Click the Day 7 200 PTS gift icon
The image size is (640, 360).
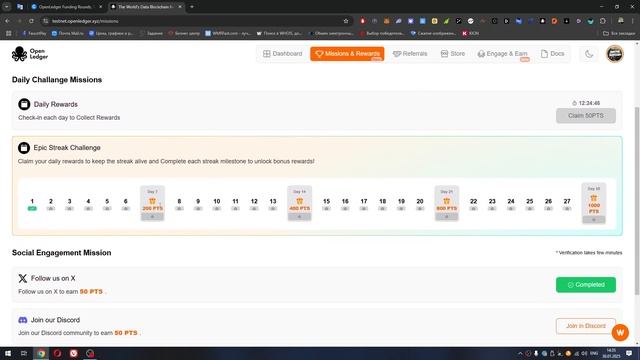point(152,201)
